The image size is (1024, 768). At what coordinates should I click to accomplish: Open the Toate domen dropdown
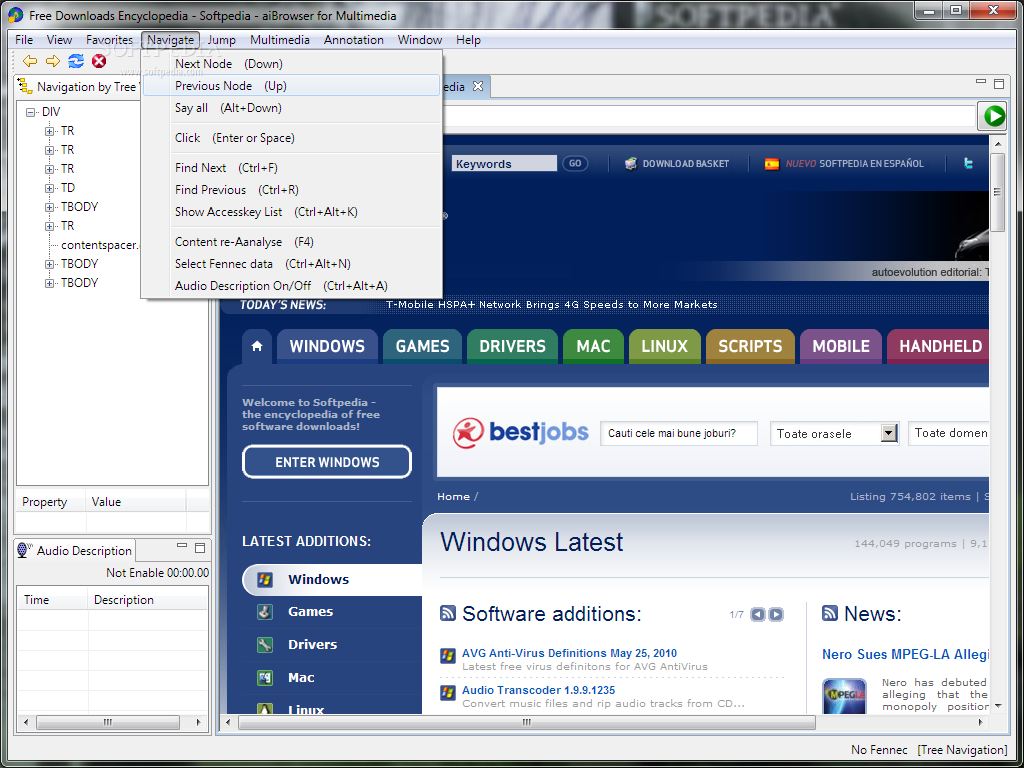coord(948,434)
